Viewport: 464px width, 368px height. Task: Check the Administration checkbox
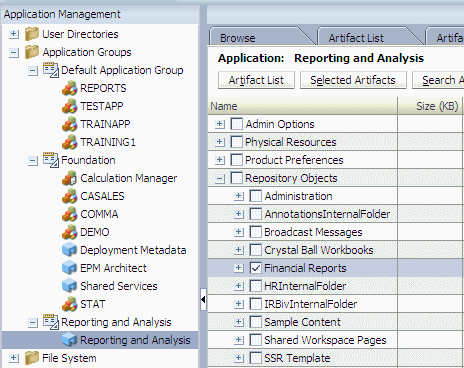(255, 196)
